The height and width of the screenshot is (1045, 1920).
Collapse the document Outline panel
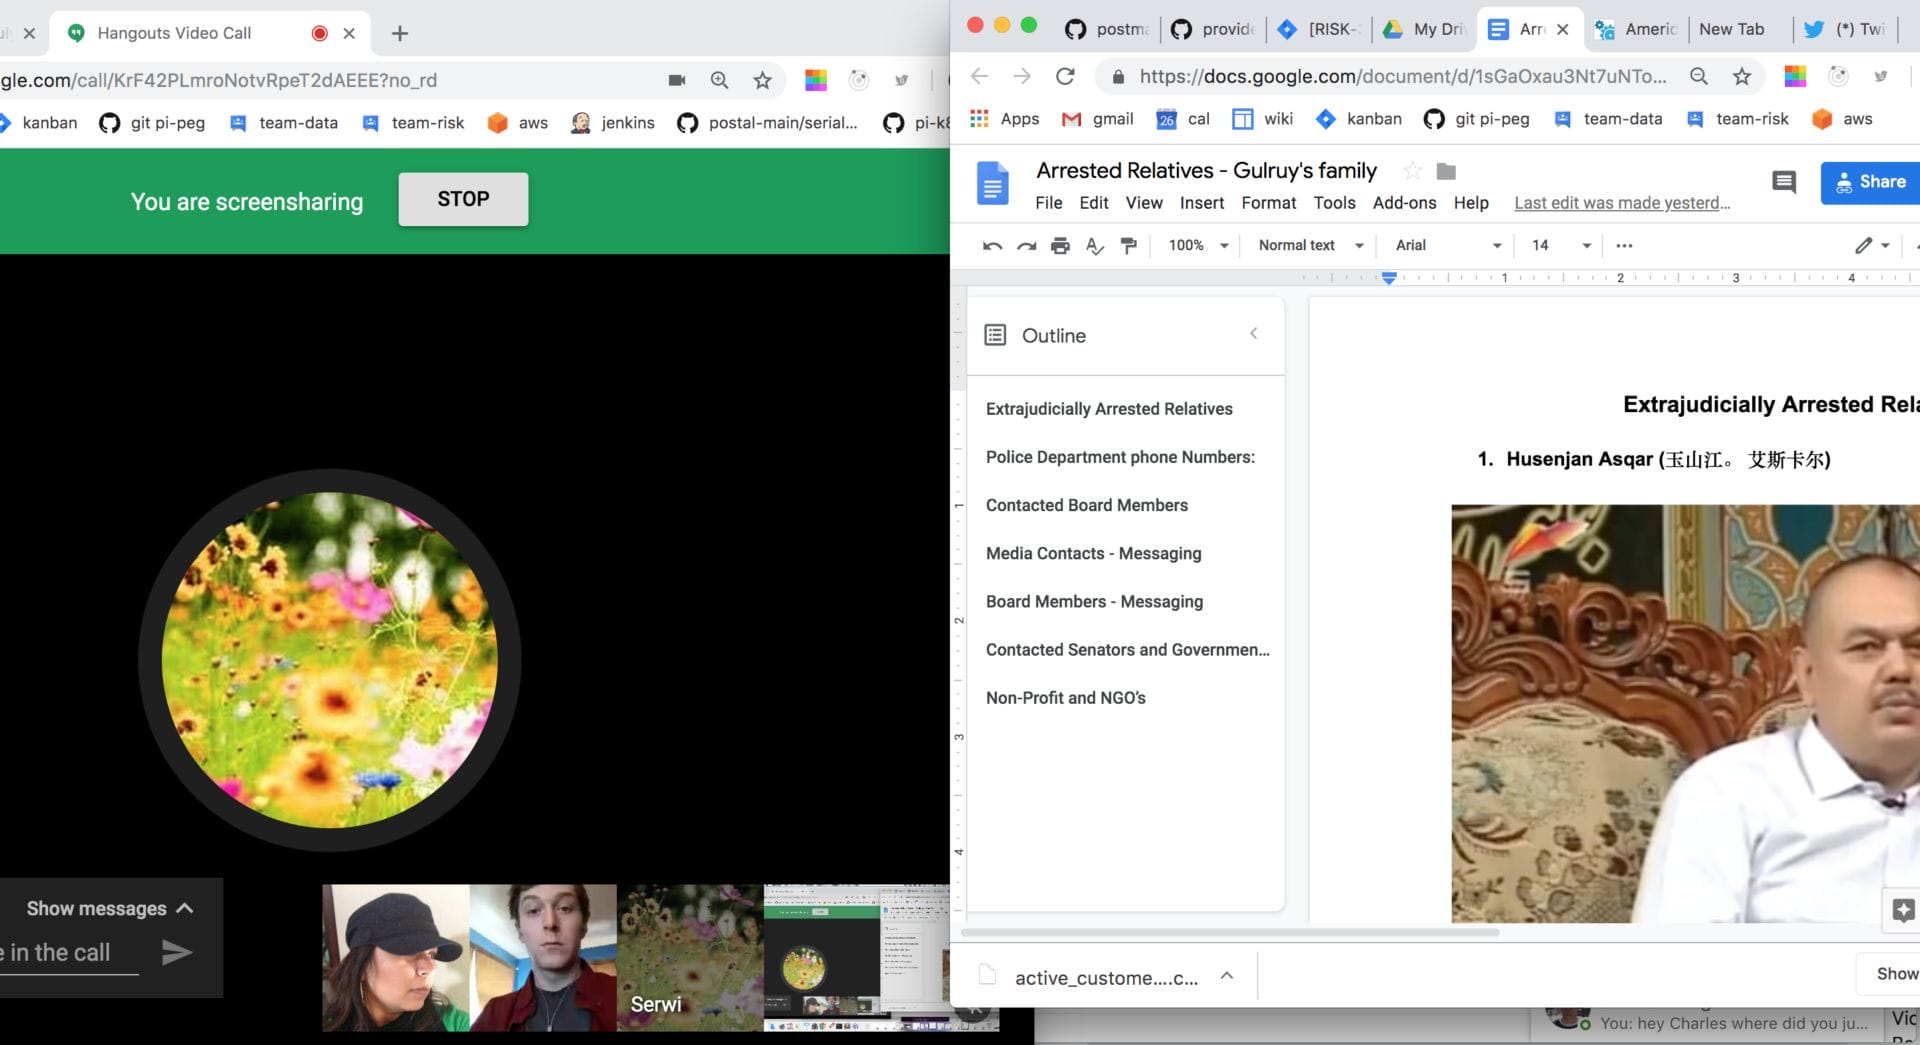(x=1253, y=334)
